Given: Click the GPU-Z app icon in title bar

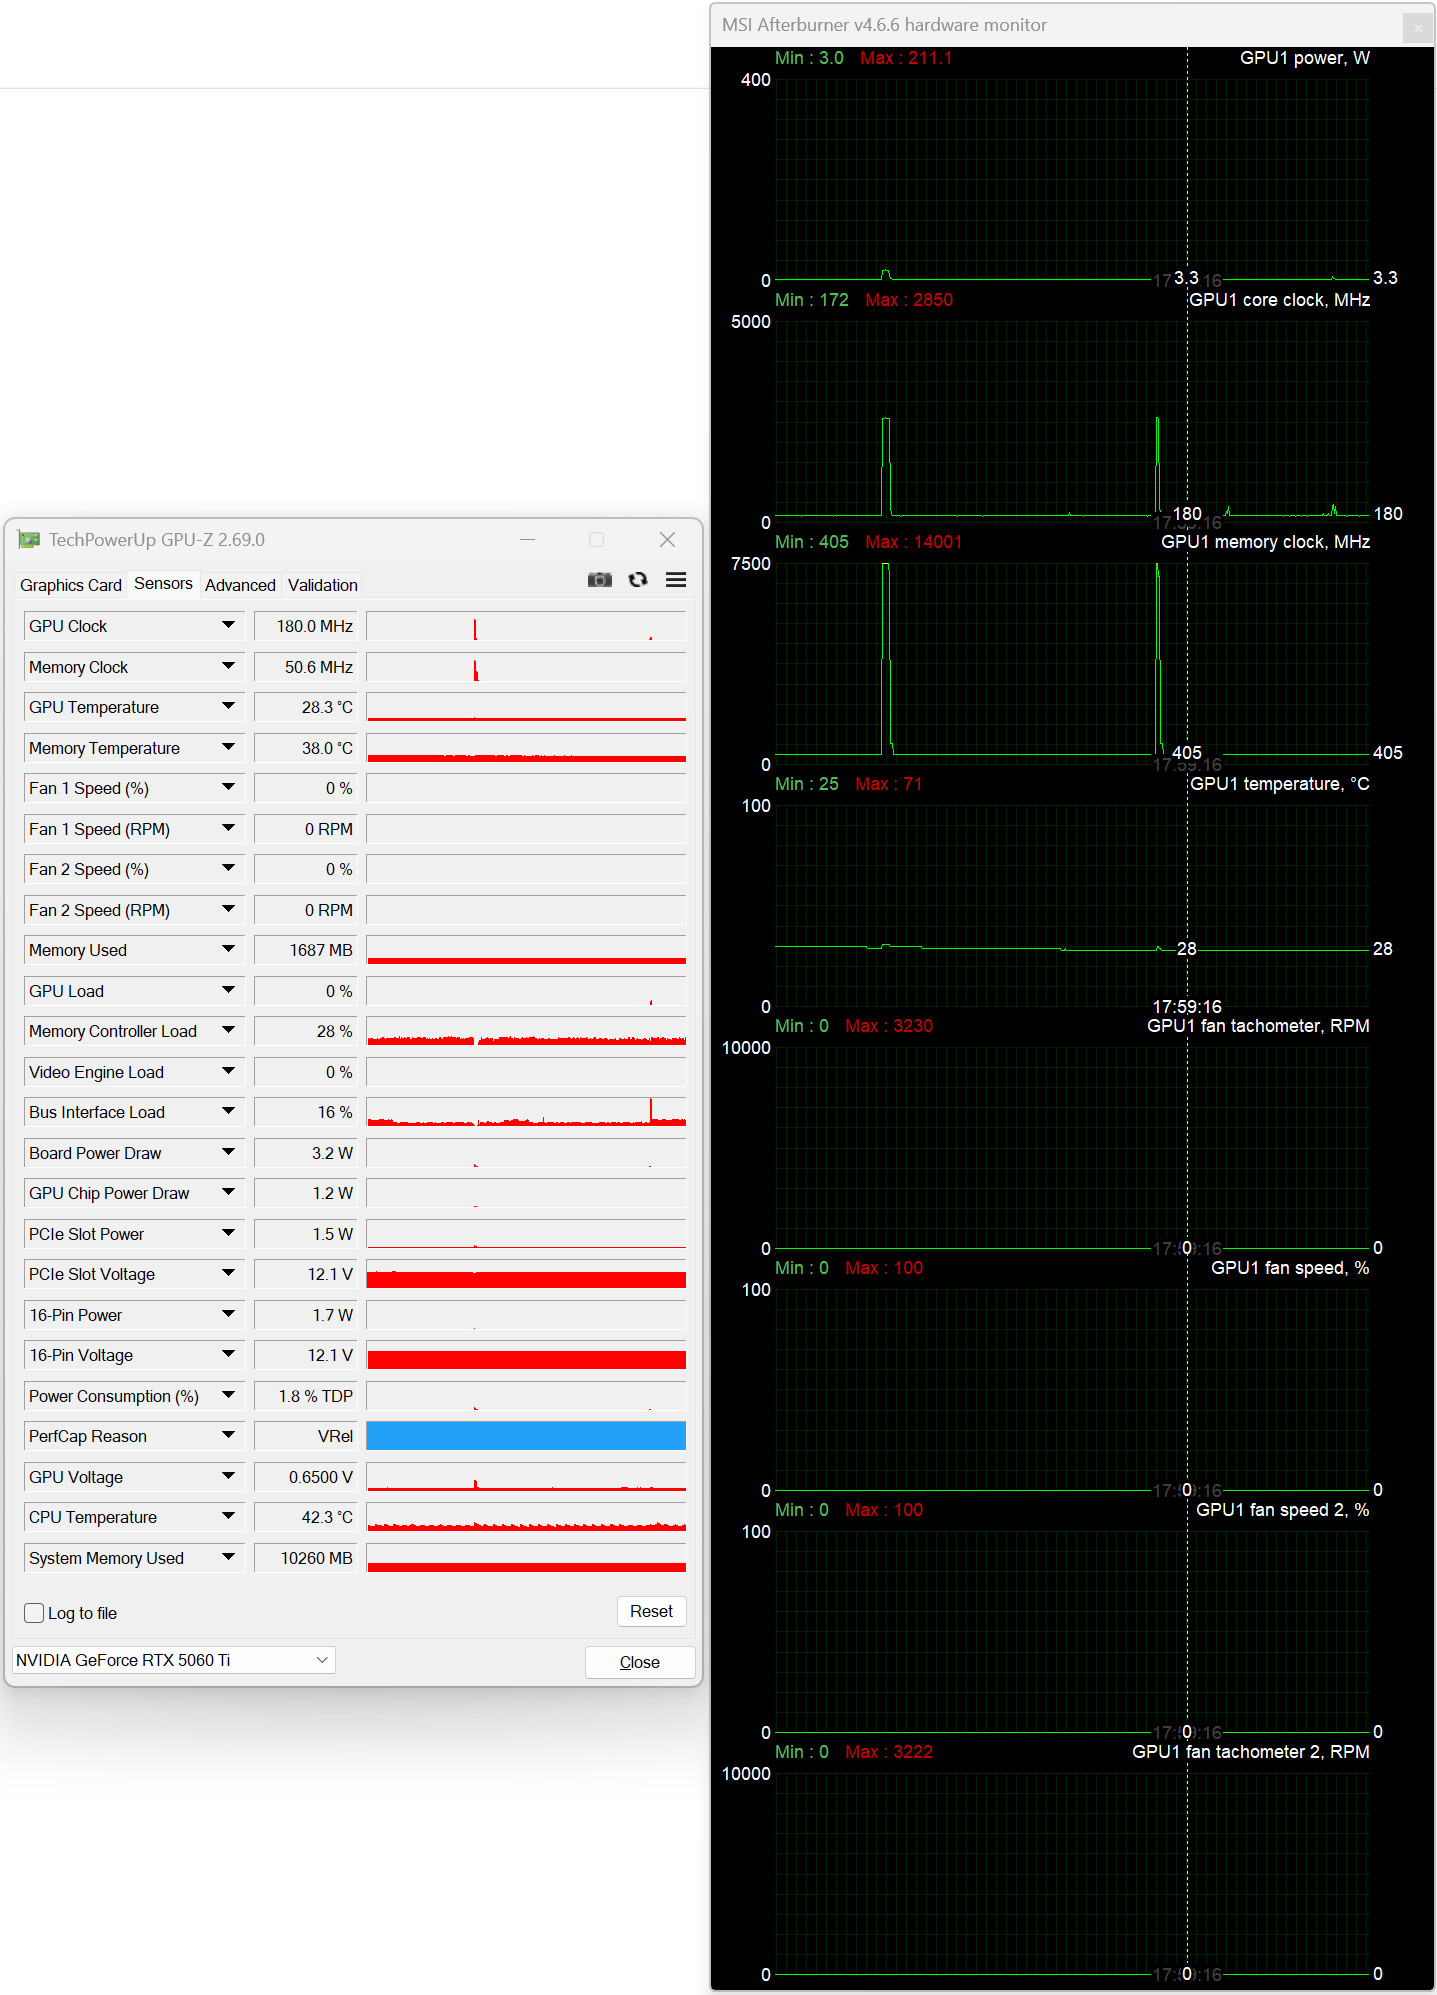Looking at the screenshot, I should point(29,540).
